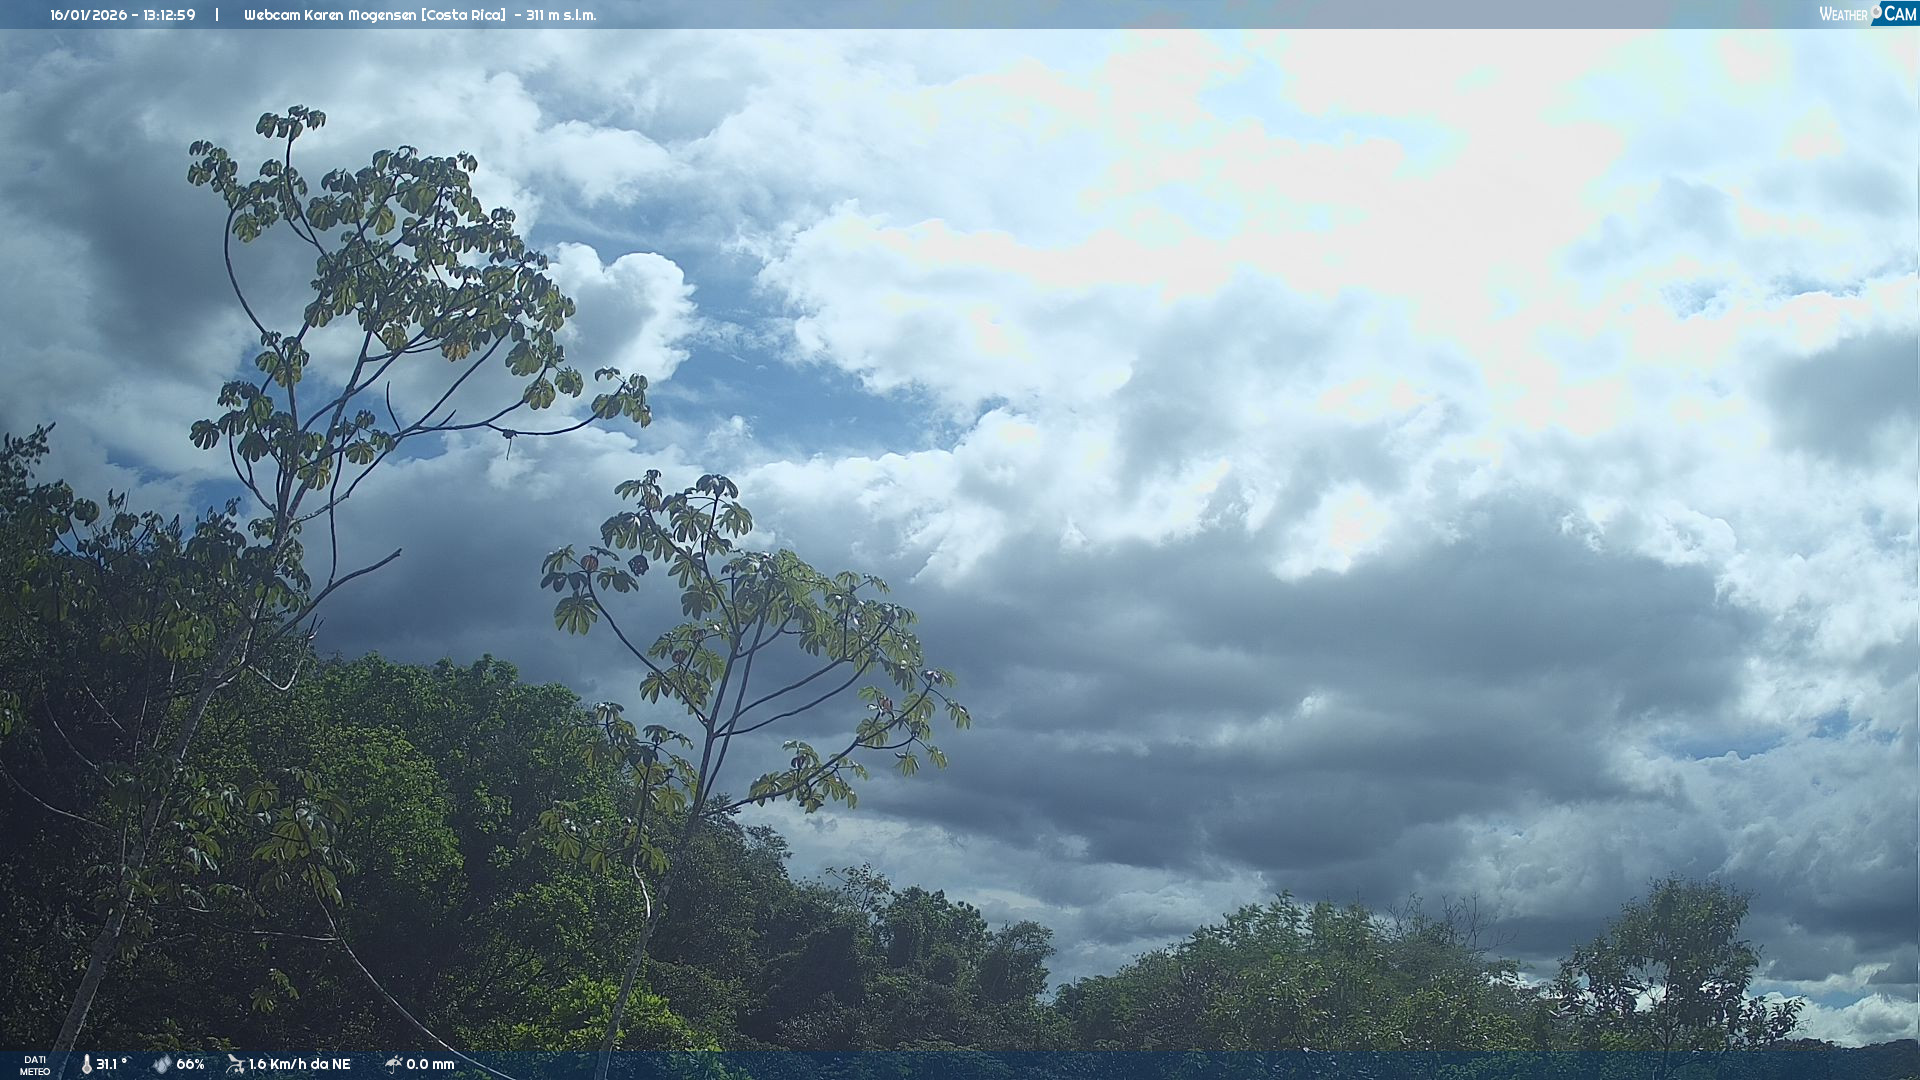
Task: Click the 1.6 Km/h da NE wind reading
Action: [299, 1065]
